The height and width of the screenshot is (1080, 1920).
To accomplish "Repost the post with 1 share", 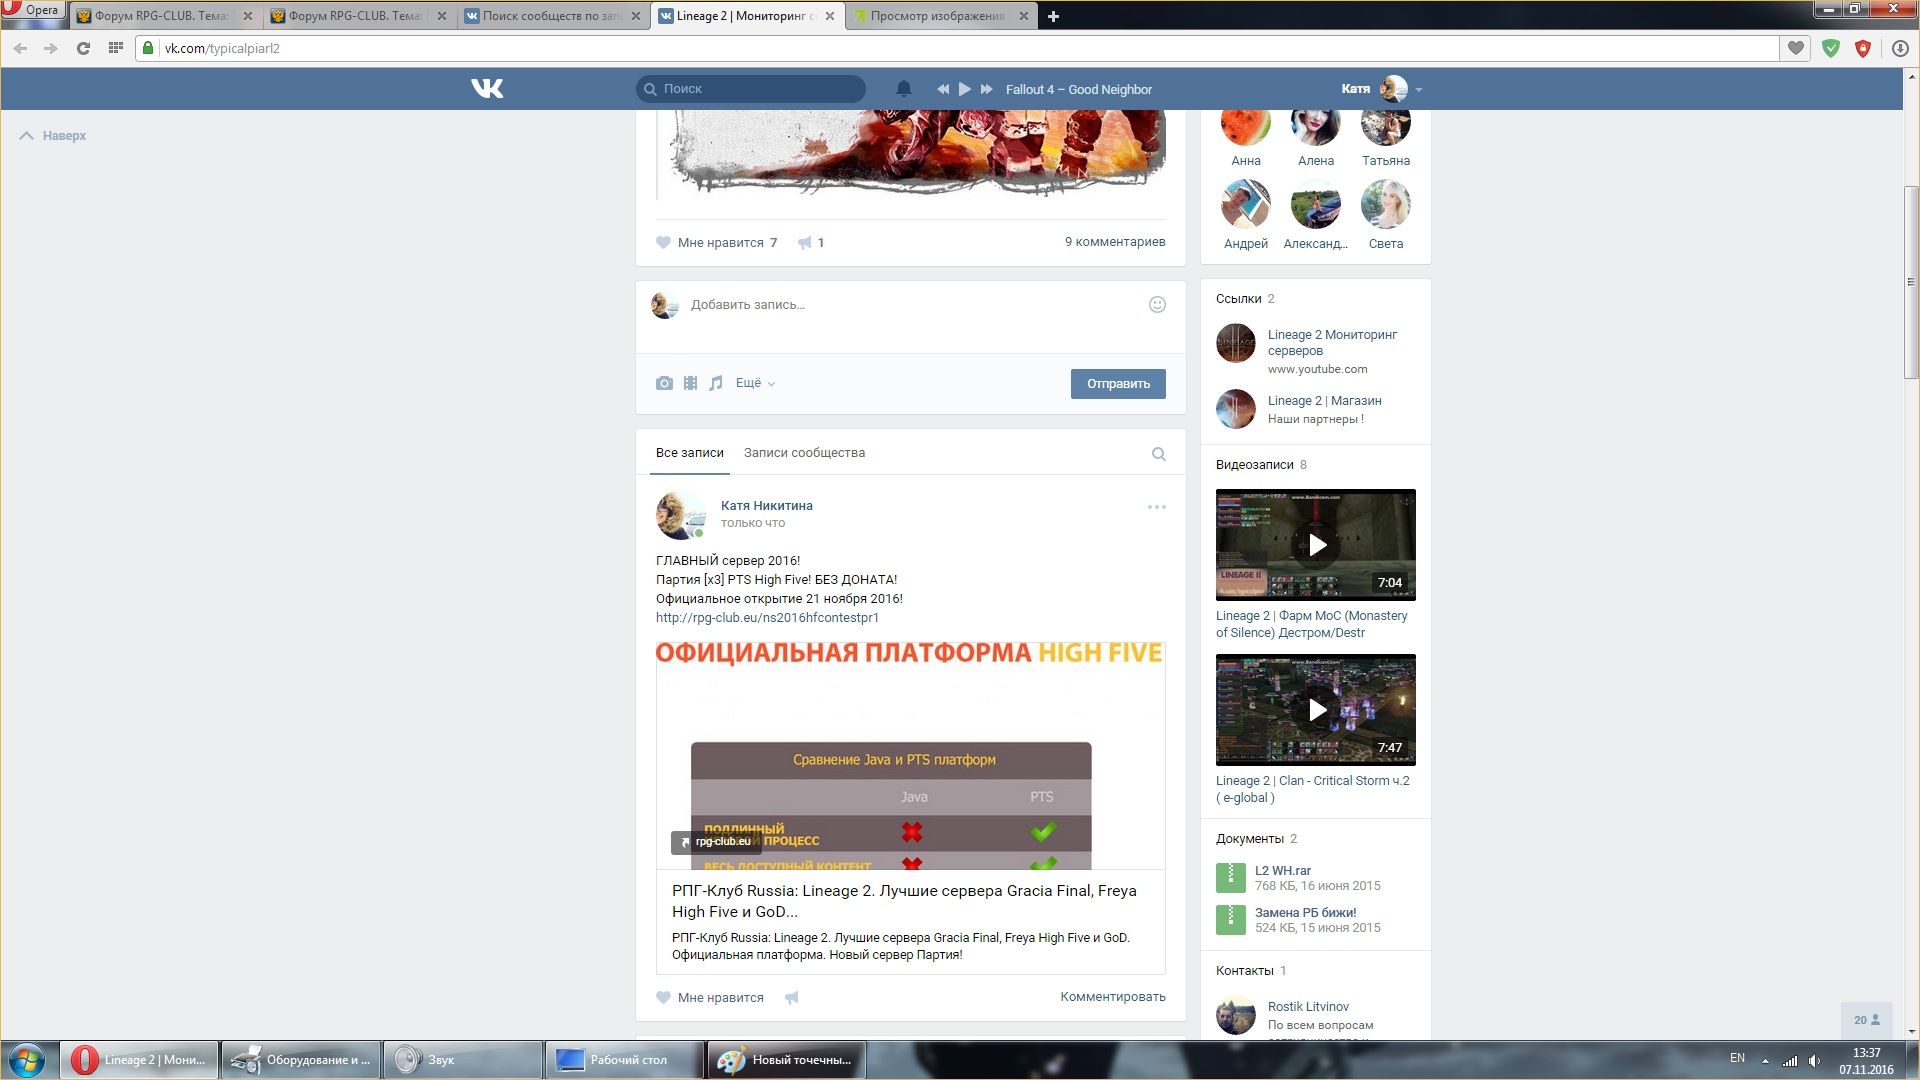I will point(811,243).
